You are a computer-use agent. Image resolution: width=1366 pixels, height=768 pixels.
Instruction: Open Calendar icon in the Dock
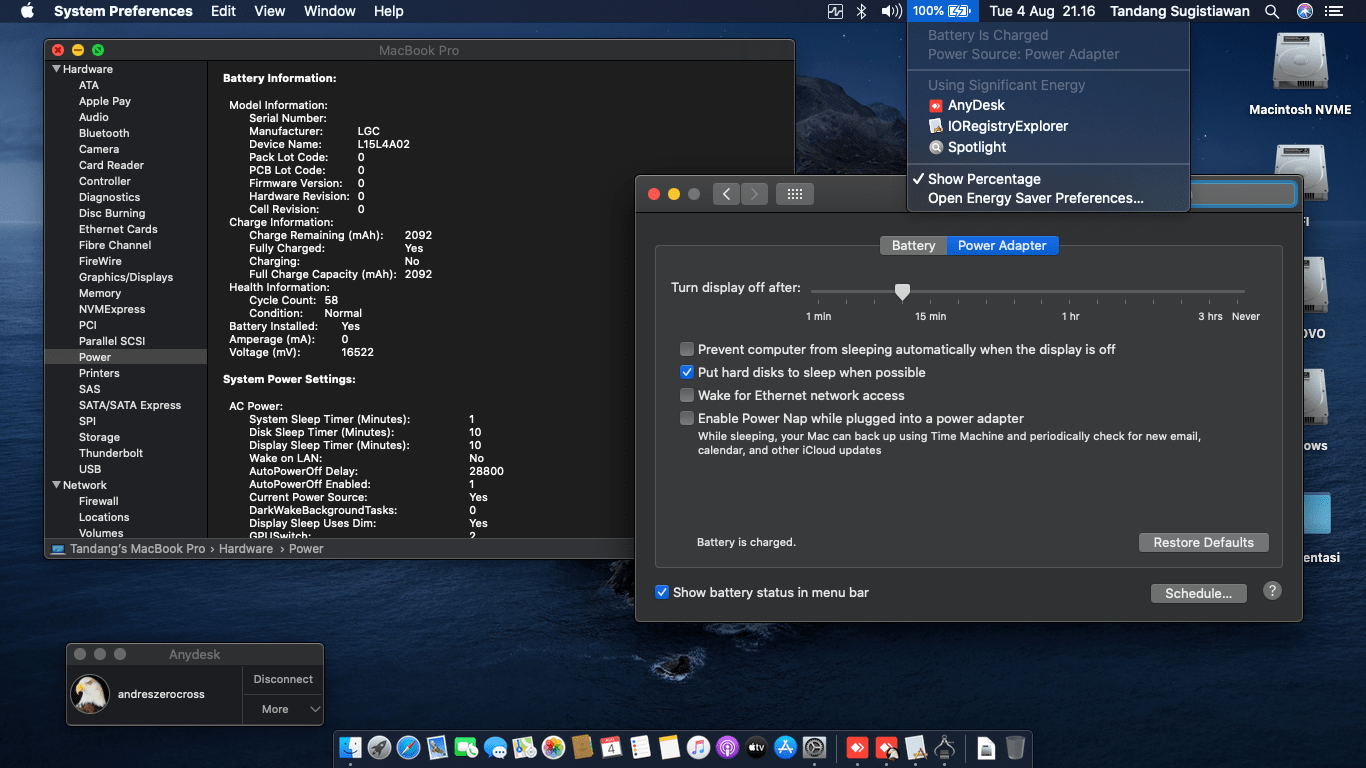[611, 747]
